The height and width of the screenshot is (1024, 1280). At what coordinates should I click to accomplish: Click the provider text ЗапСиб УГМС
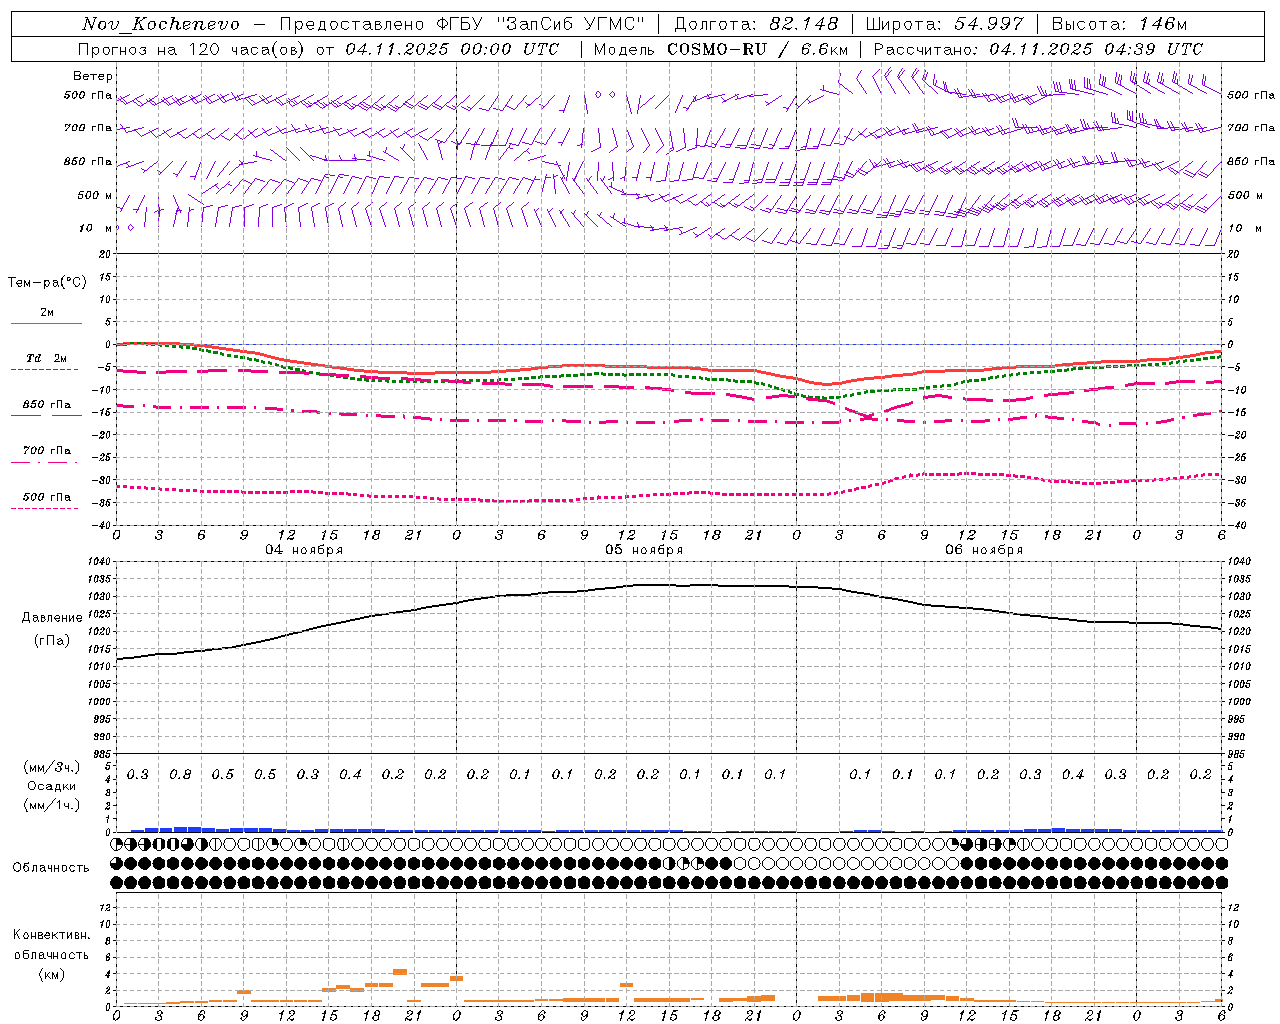tap(571, 24)
